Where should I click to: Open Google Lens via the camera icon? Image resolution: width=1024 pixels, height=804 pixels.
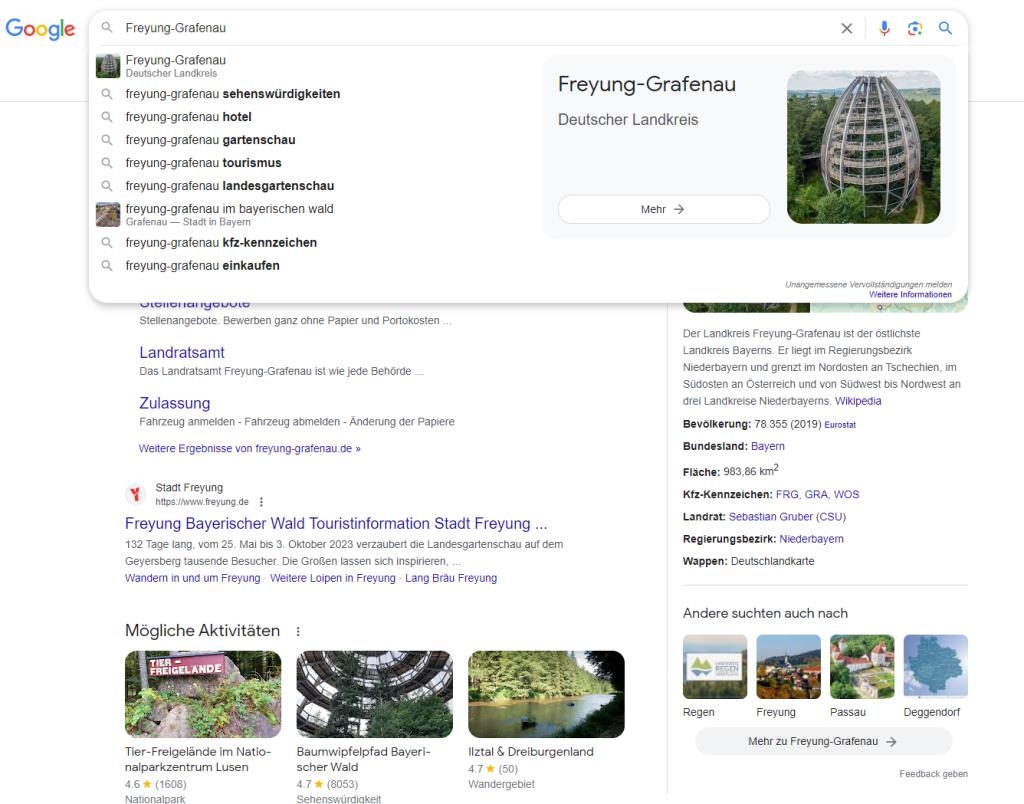point(915,28)
